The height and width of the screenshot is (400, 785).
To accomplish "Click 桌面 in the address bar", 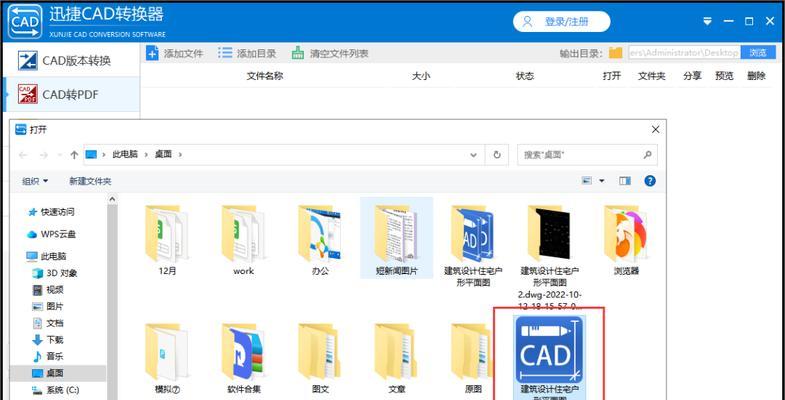I will pos(163,155).
